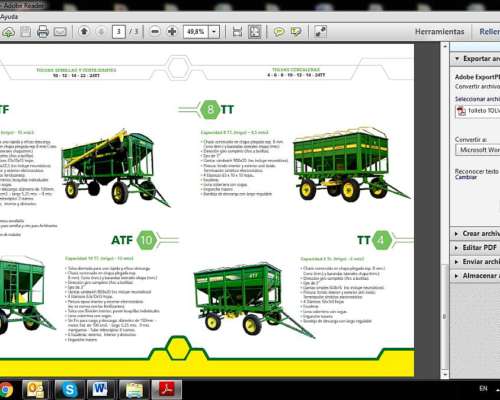This screenshot has width=500, height=400.
Task: Zoom out with the minus button
Action: point(155,32)
